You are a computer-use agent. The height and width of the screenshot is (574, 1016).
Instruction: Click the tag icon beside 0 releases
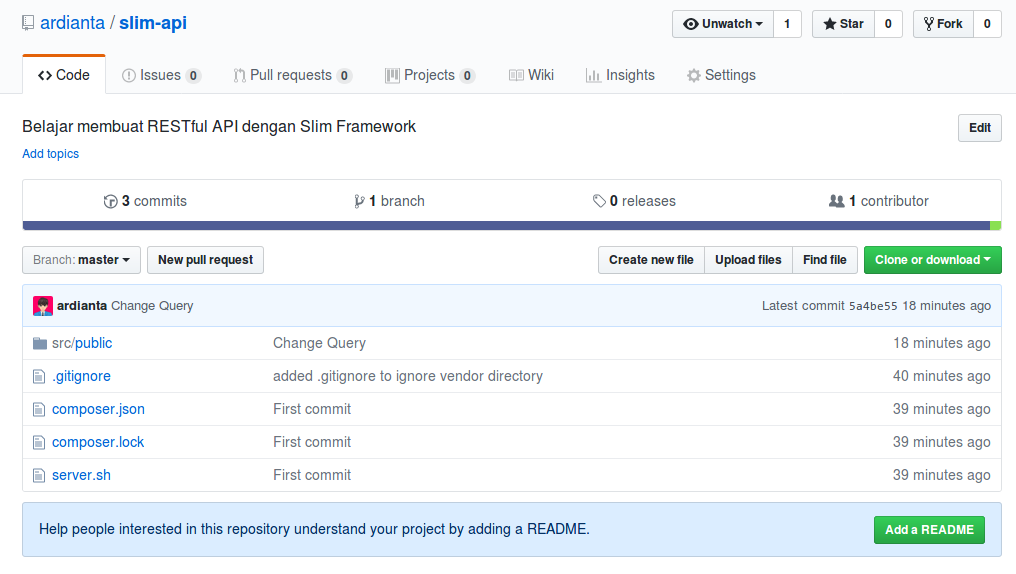pyautogui.click(x=599, y=201)
